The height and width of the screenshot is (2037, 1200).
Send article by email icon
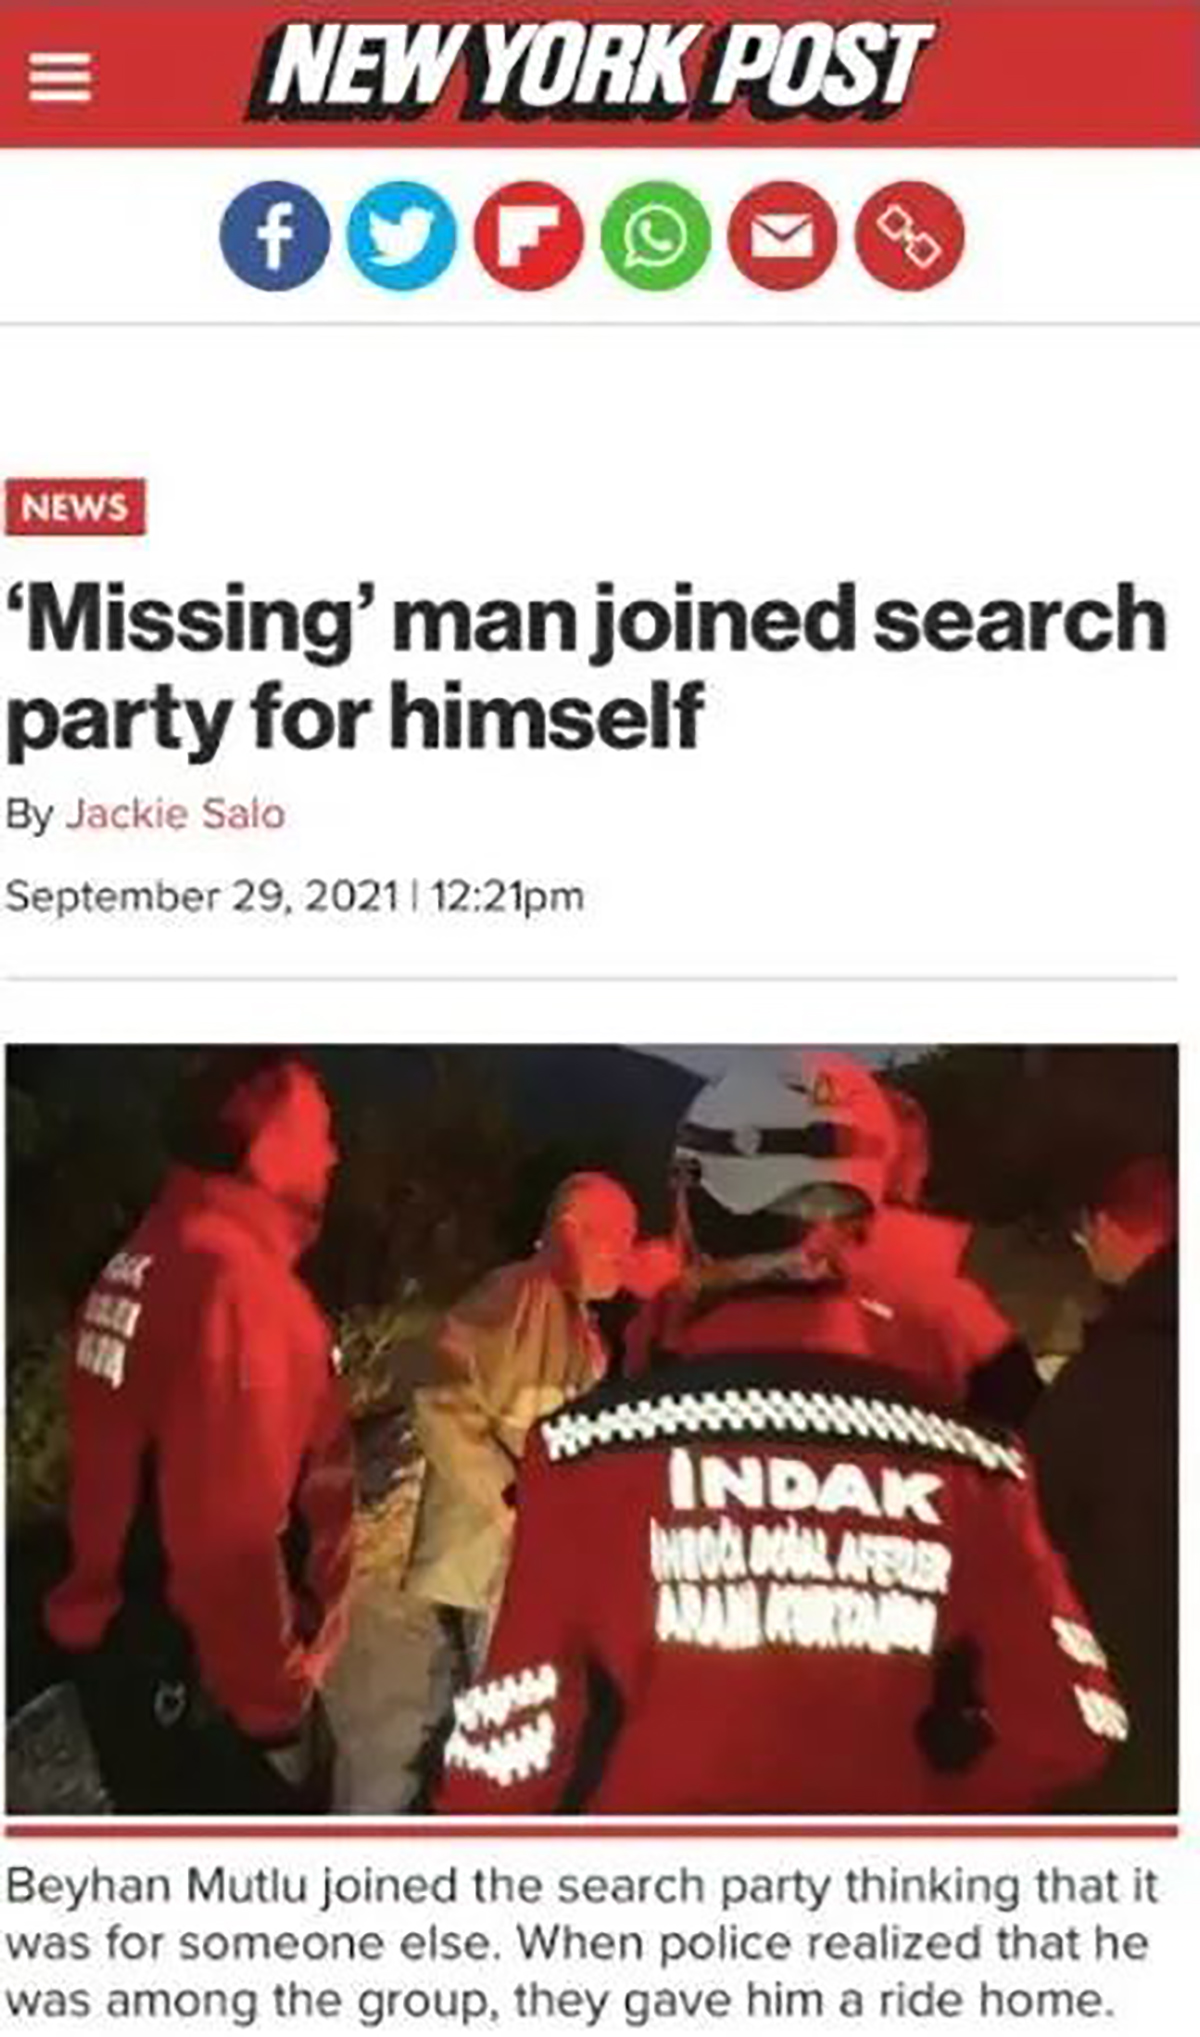[x=783, y=237]
